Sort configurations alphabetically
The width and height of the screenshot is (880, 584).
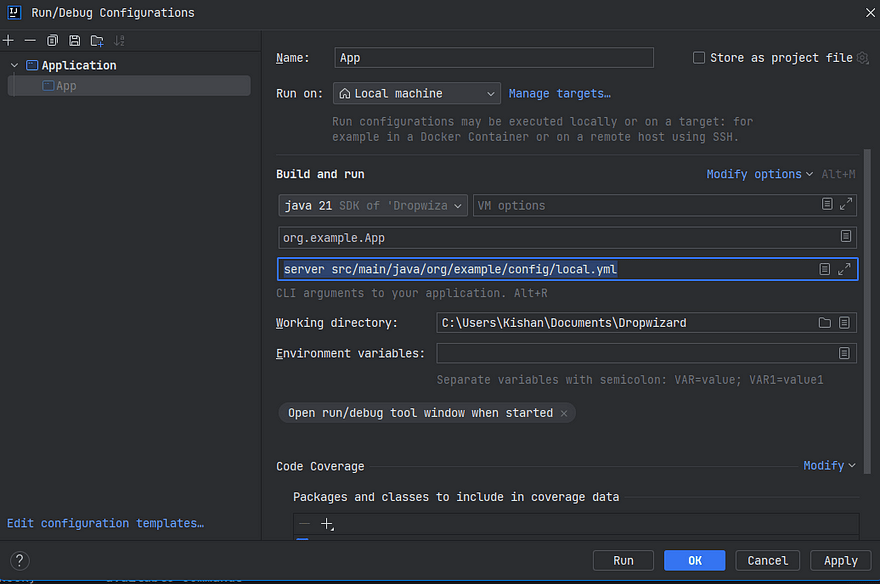pyautogui.click(x=118, y=40)
